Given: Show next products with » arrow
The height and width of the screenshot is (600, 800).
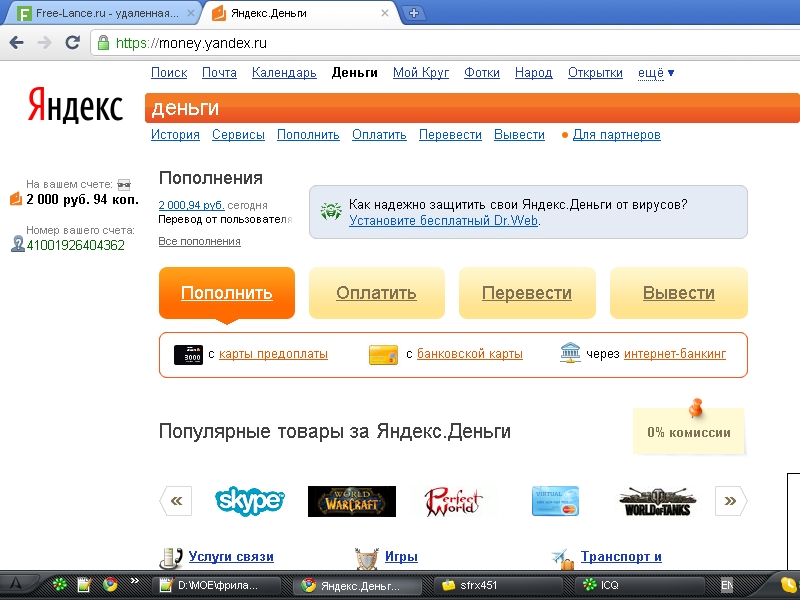Looking at the screenshot, I should coord(731,501).
